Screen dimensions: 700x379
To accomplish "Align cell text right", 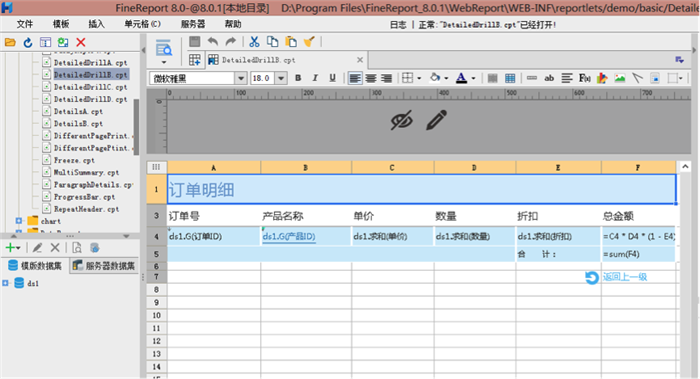I will 387,78.
